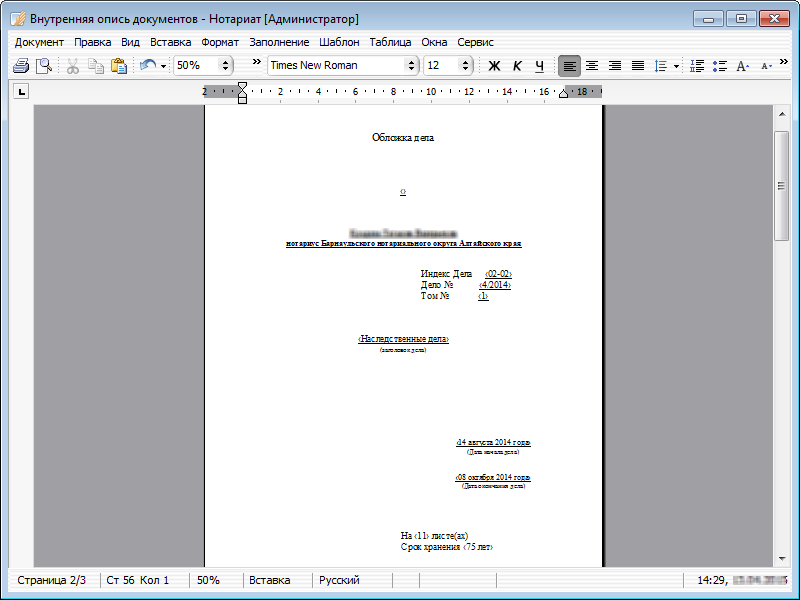The height and width of the screenshot is (600, 800).
Task: Expand the Times New Roman font list
Action: click(x=411, y=65)
